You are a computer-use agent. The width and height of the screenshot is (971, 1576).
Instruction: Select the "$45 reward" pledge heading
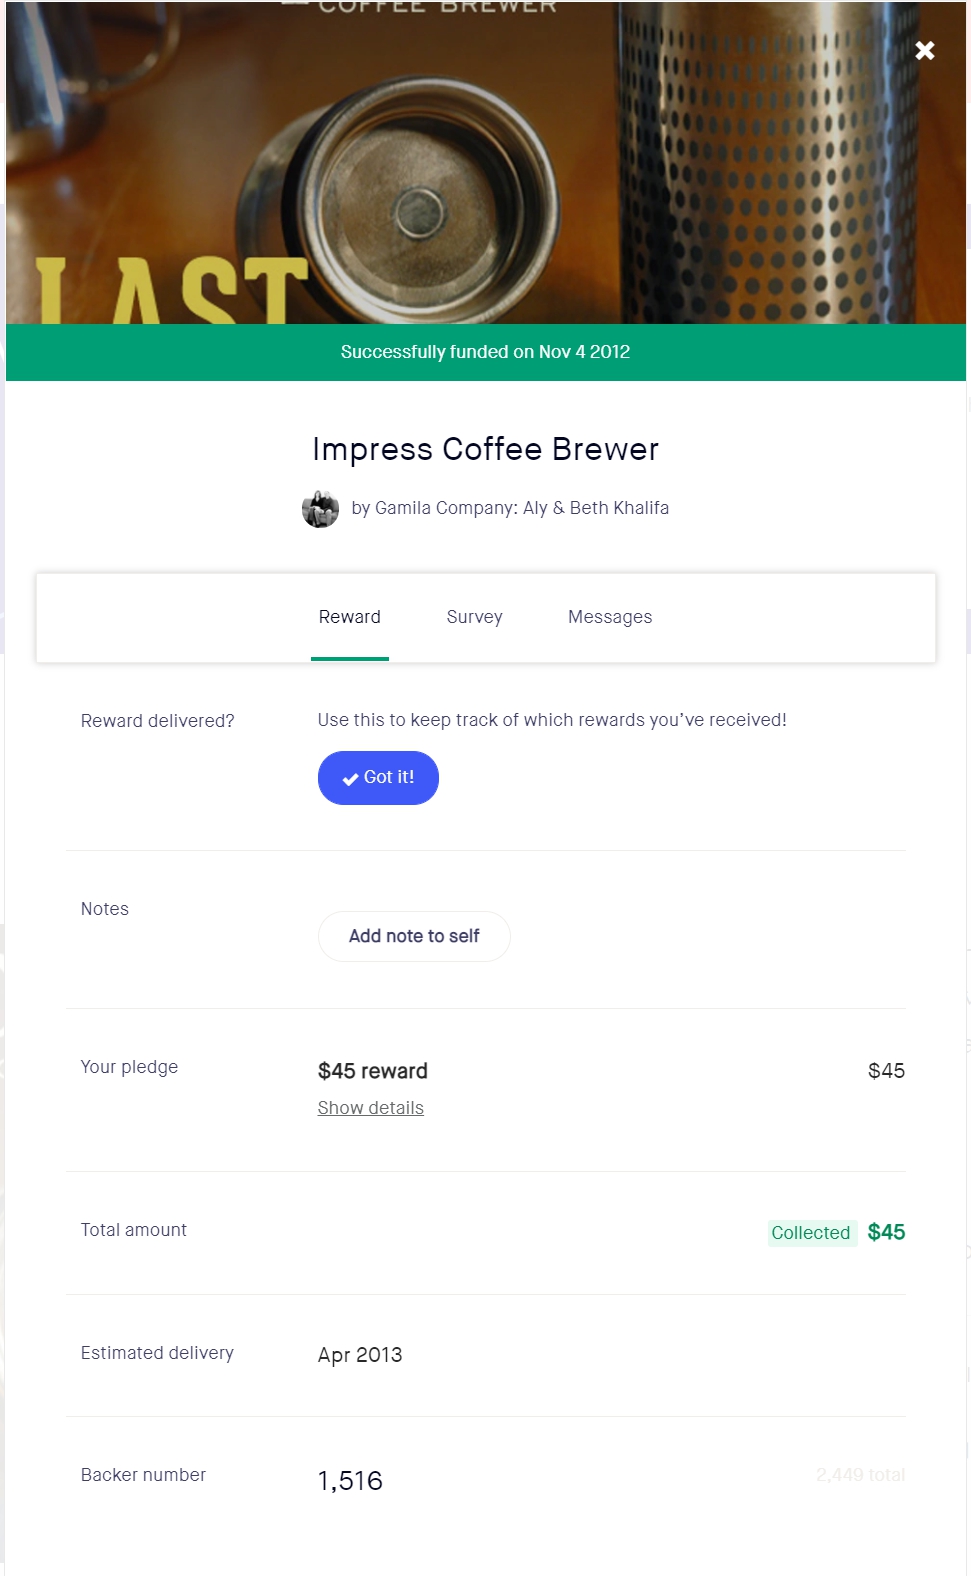pyautogui.click(x=373, y=1071)
